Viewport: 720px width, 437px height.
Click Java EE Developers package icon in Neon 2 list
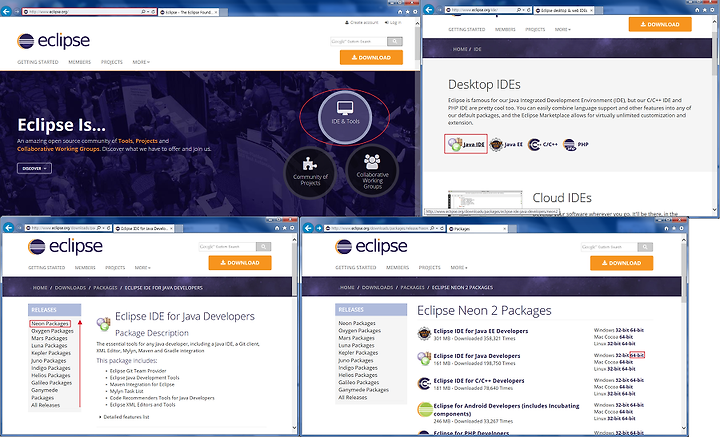[x=424, y=334]
